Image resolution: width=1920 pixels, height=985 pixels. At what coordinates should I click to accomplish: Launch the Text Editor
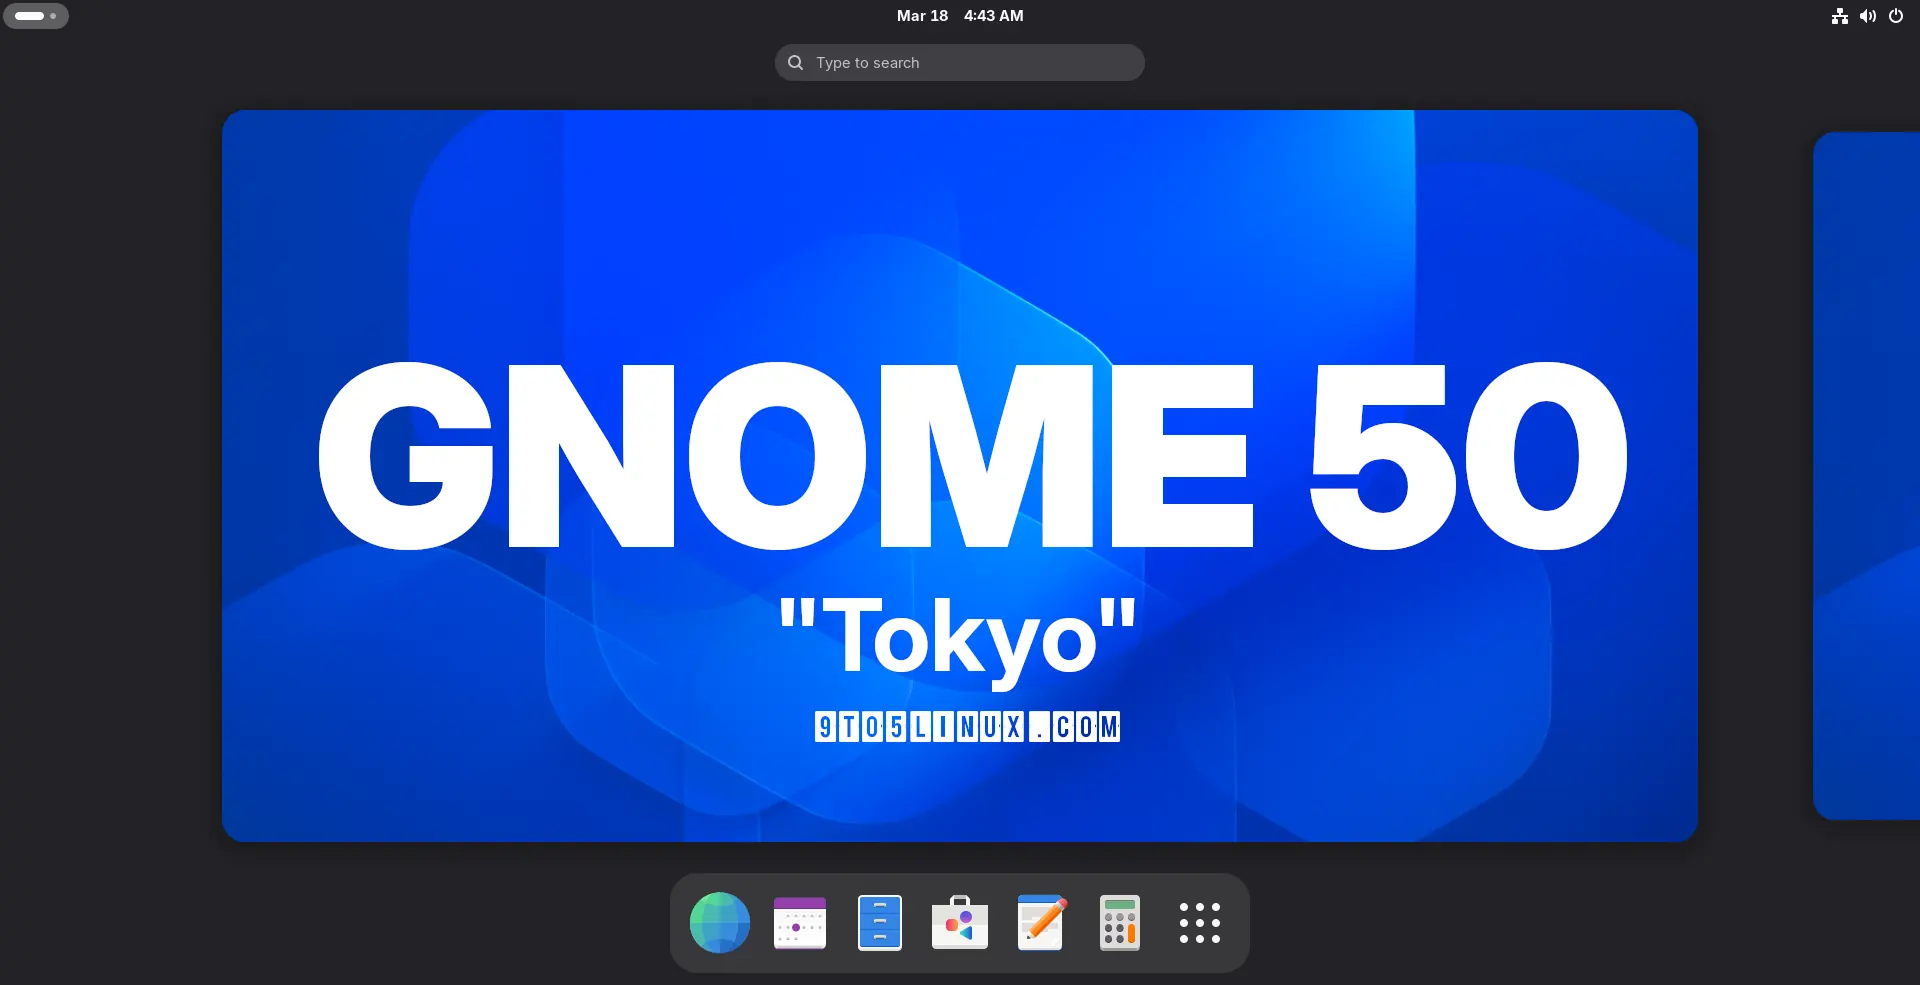pos(1039,922)
